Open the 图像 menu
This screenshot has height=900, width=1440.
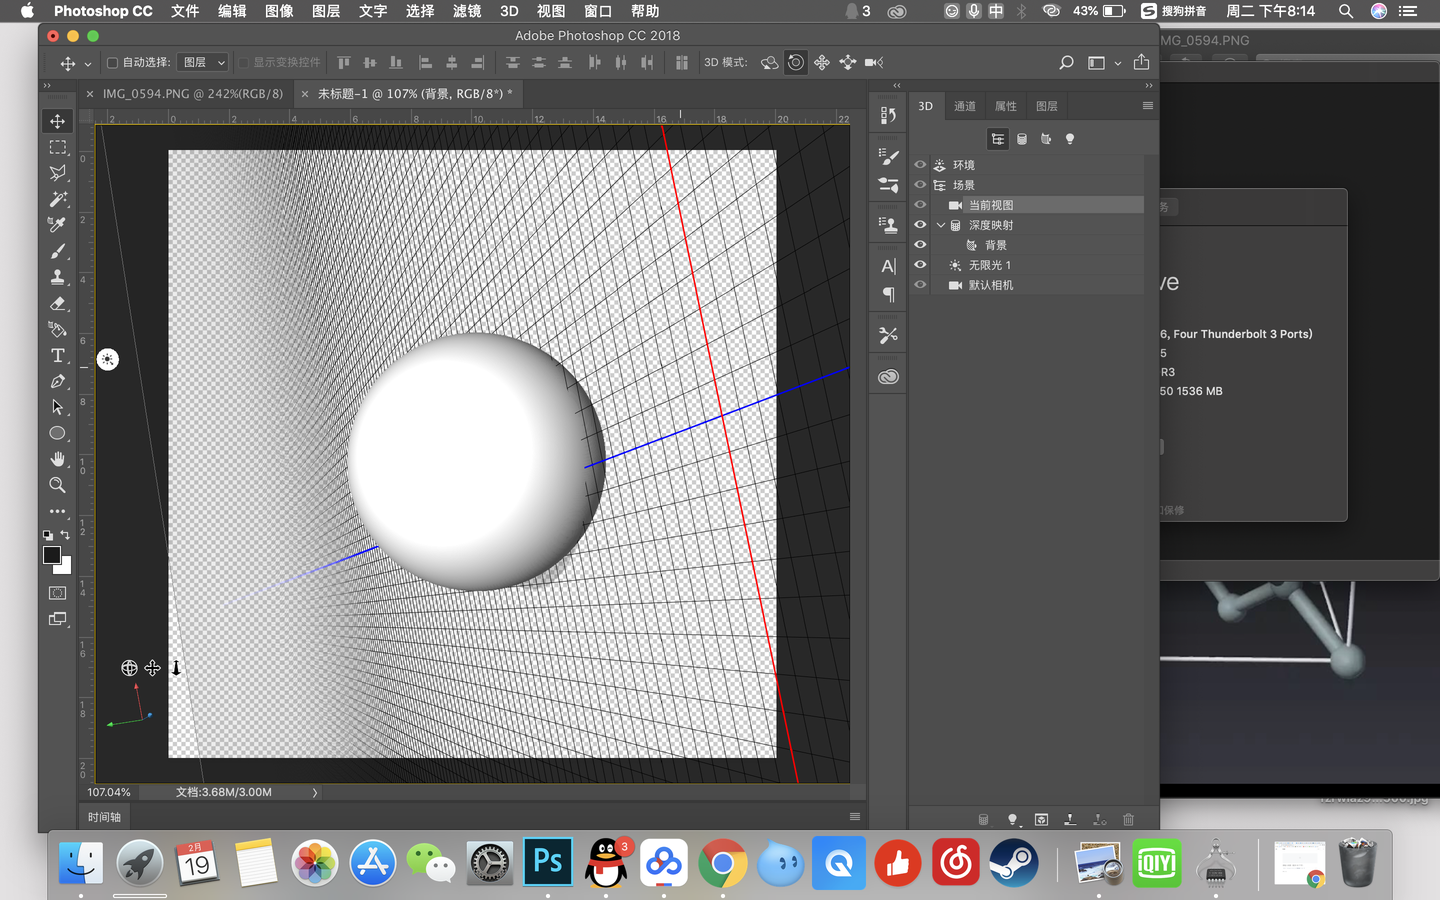pos(279,11)
